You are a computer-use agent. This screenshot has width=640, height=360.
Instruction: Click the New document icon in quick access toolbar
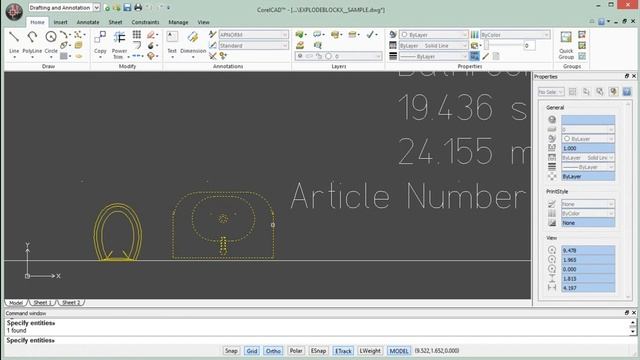(107, 8)
